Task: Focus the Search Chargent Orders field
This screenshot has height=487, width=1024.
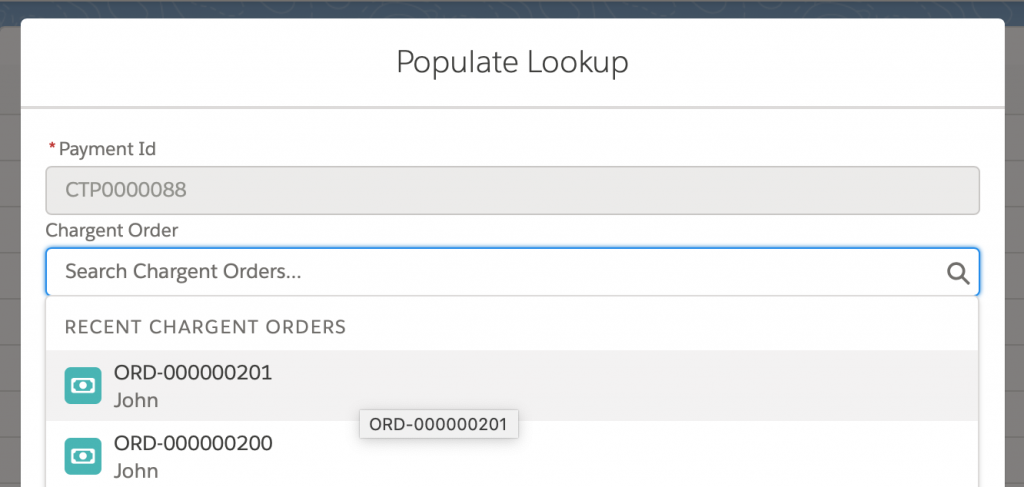Action: point(512,272)
